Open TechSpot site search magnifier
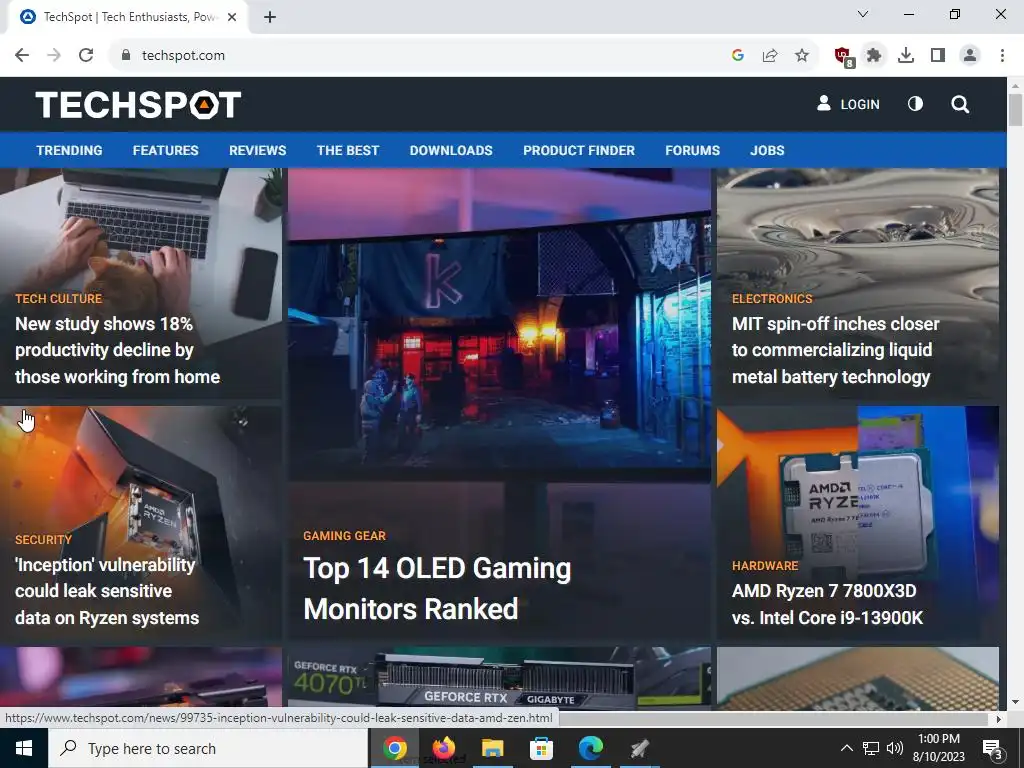The image size is (1024, 768). tap(960, 104)
